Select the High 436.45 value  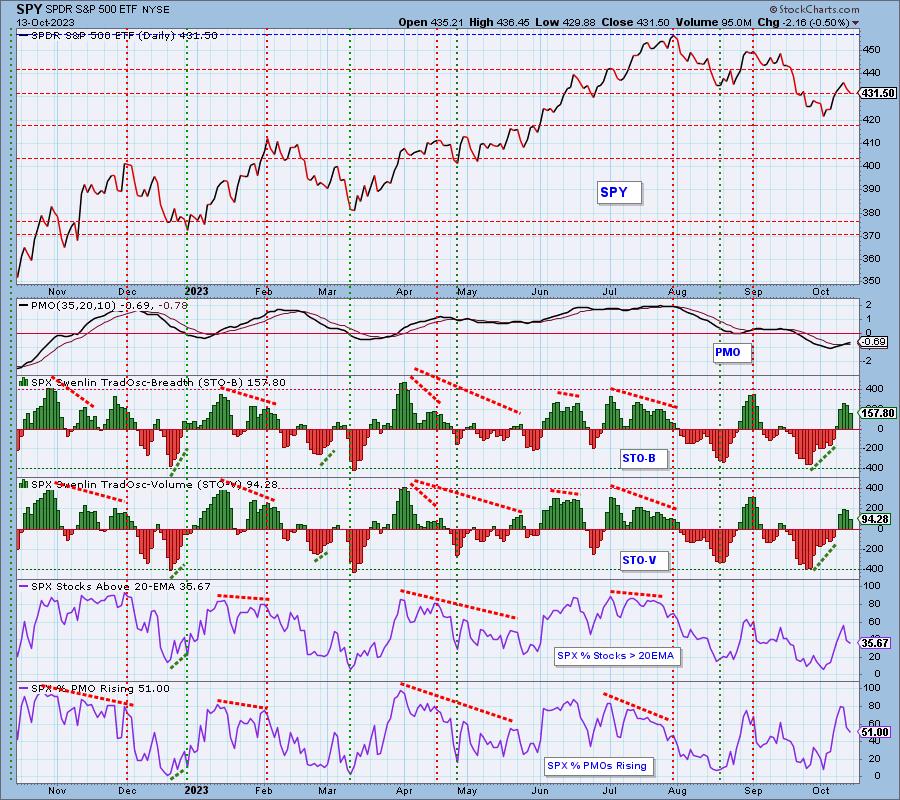coord(499,22)
